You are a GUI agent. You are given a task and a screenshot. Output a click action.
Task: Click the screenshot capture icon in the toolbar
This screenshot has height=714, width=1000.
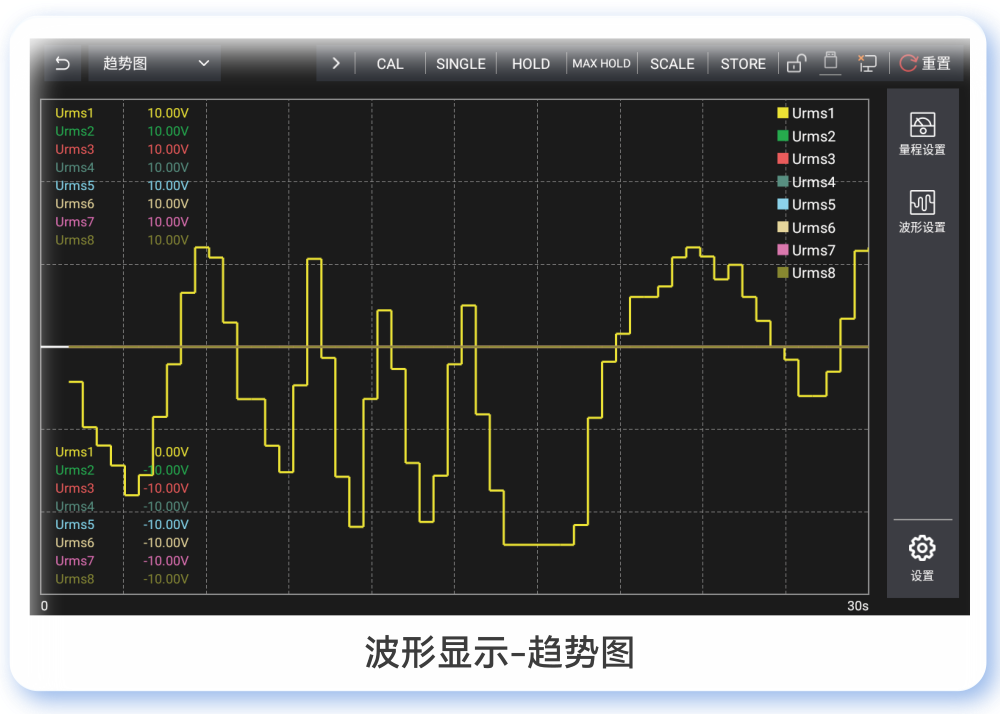[867, 63]
